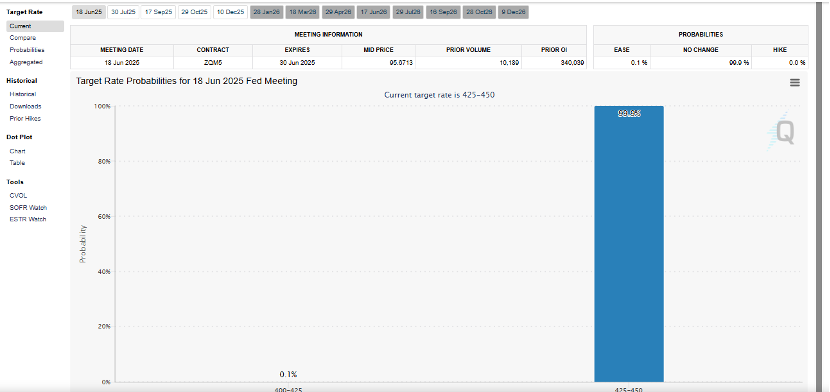Open the chart hamburger menu icon
830x392 pixels.
click(795, 83)
